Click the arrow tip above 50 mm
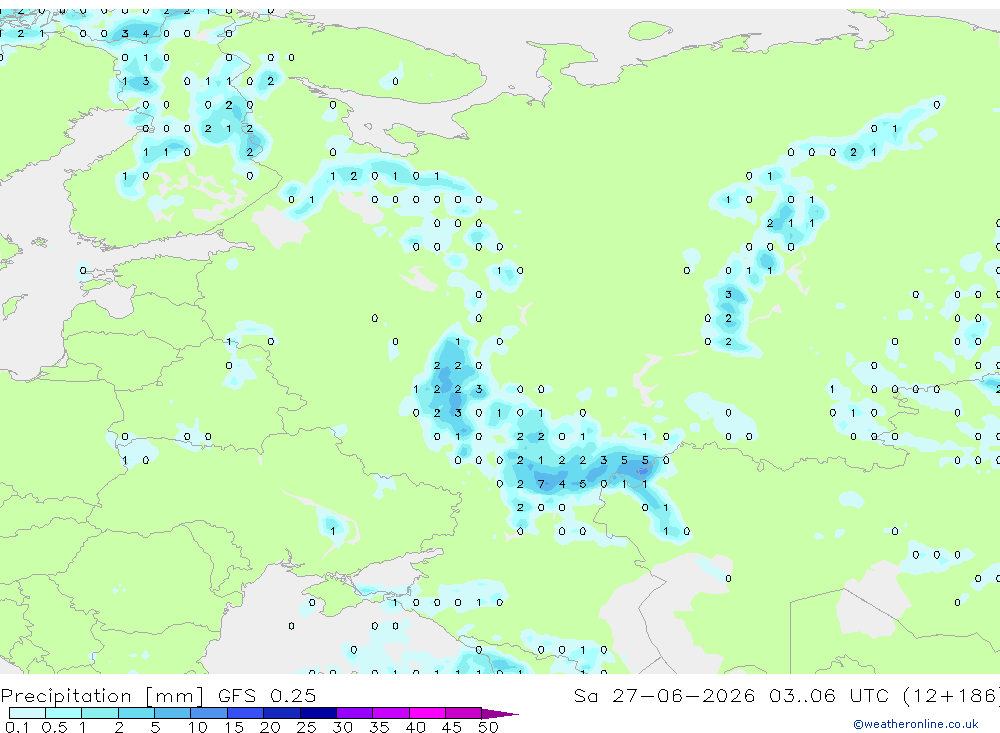1000x733 pixels. tap(501, 714)
